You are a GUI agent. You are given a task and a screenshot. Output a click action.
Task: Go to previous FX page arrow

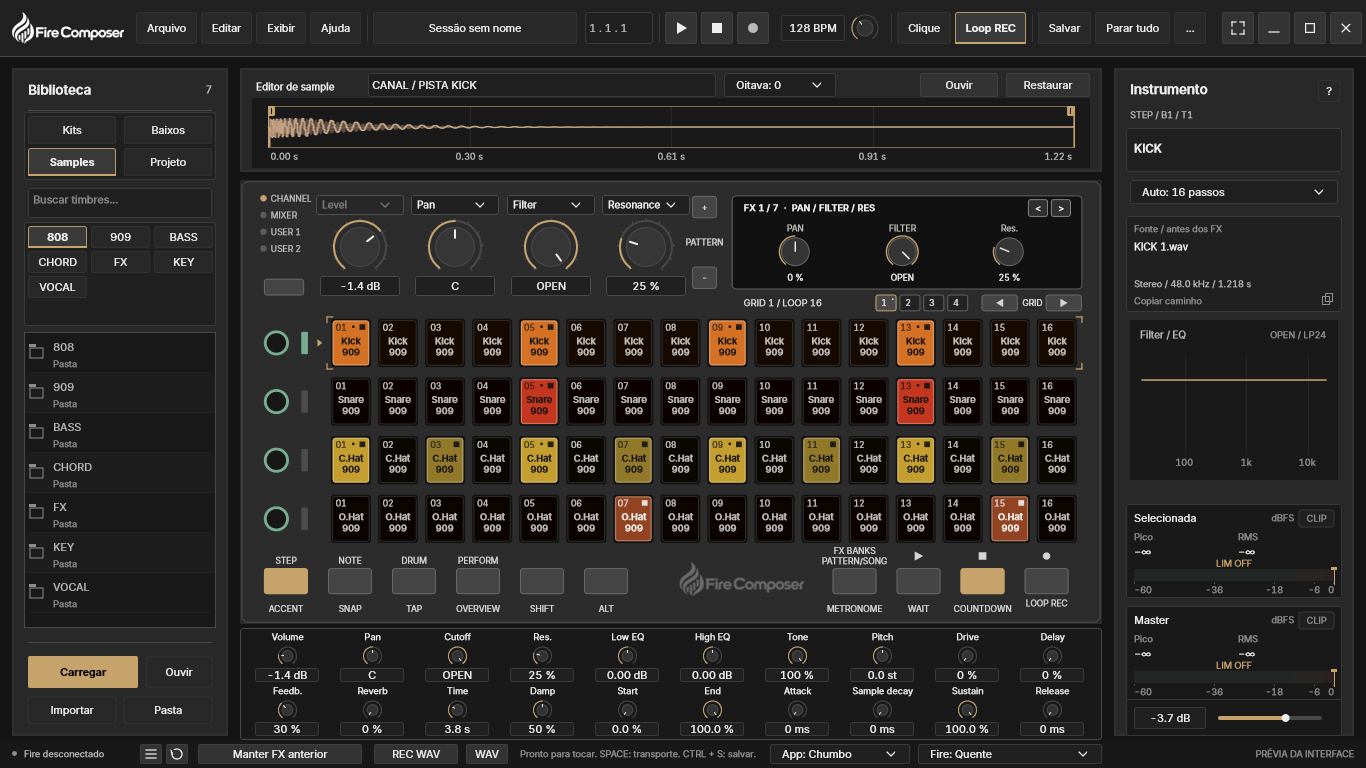click(x=1038, y=208)
